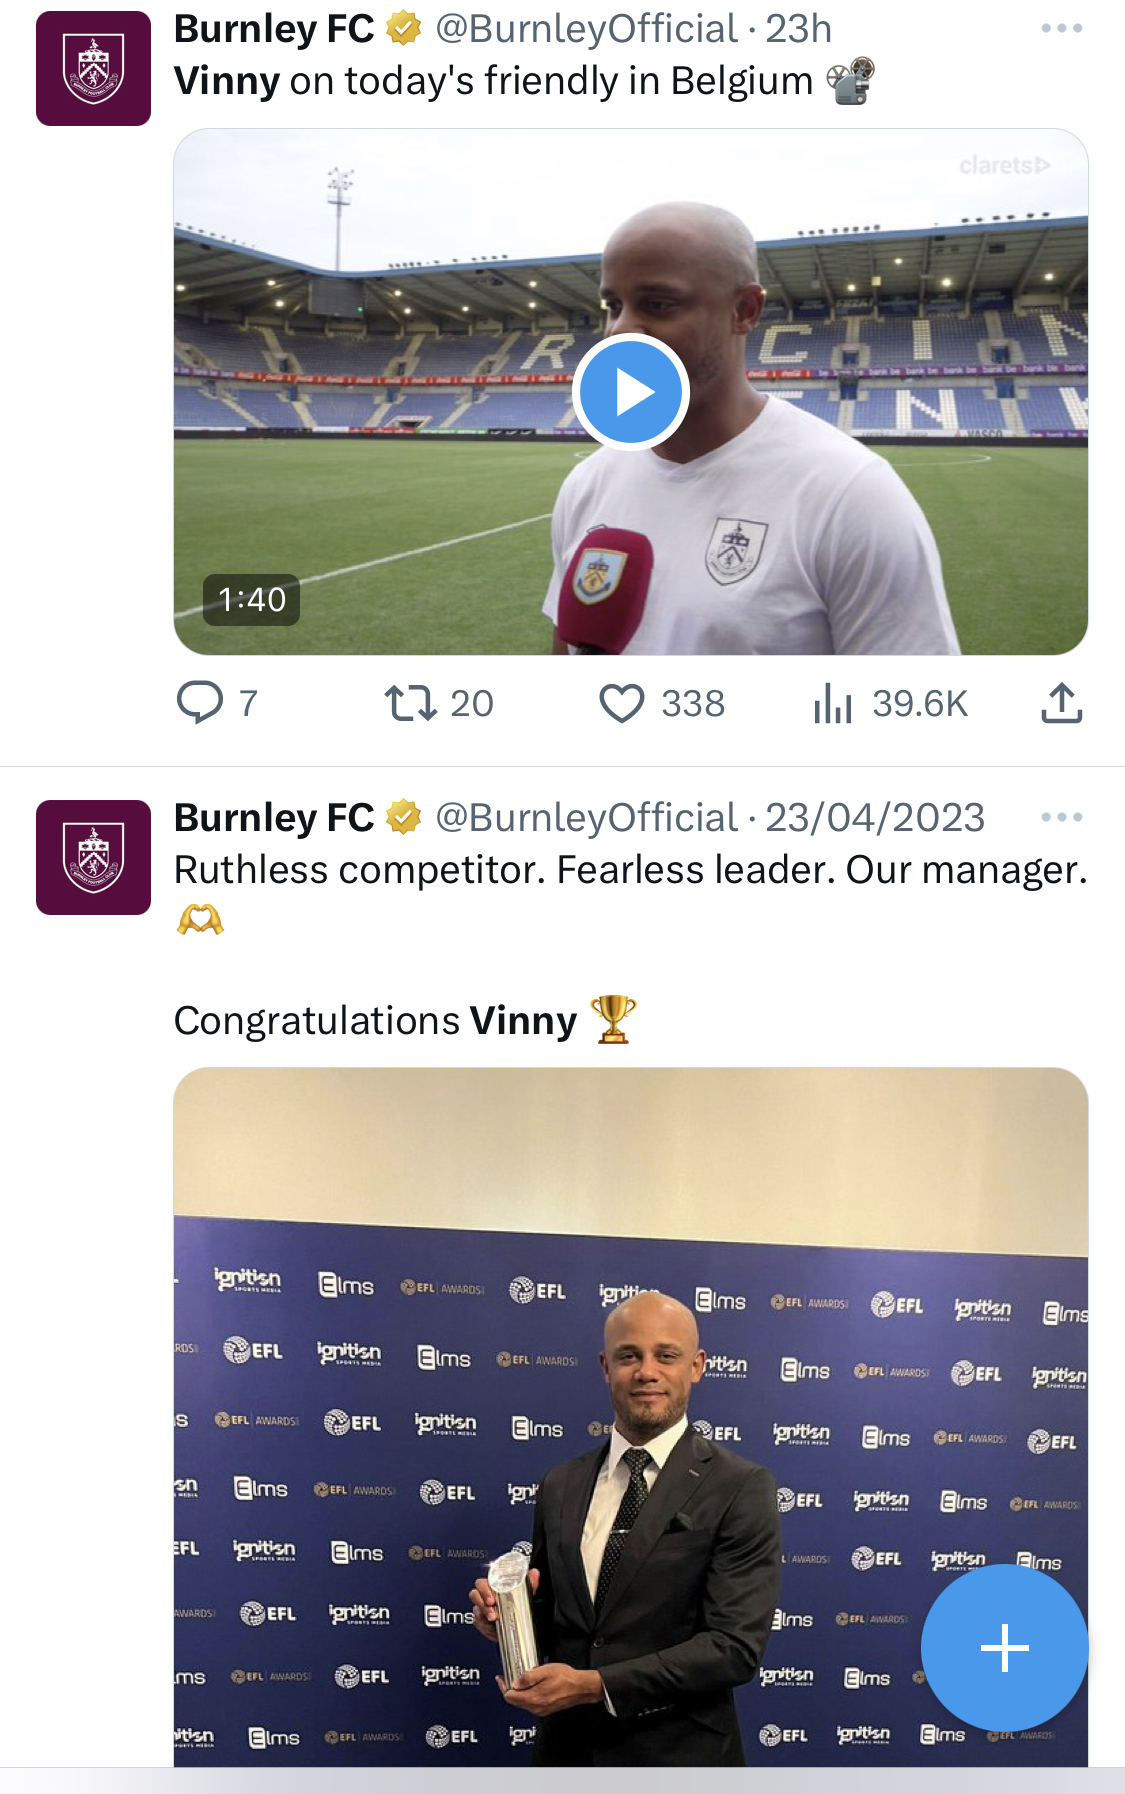Tap the gold verified badge on second tweet
Image resolution: width=1125 pixels, height=1794 pixels.
click(403, 818)
